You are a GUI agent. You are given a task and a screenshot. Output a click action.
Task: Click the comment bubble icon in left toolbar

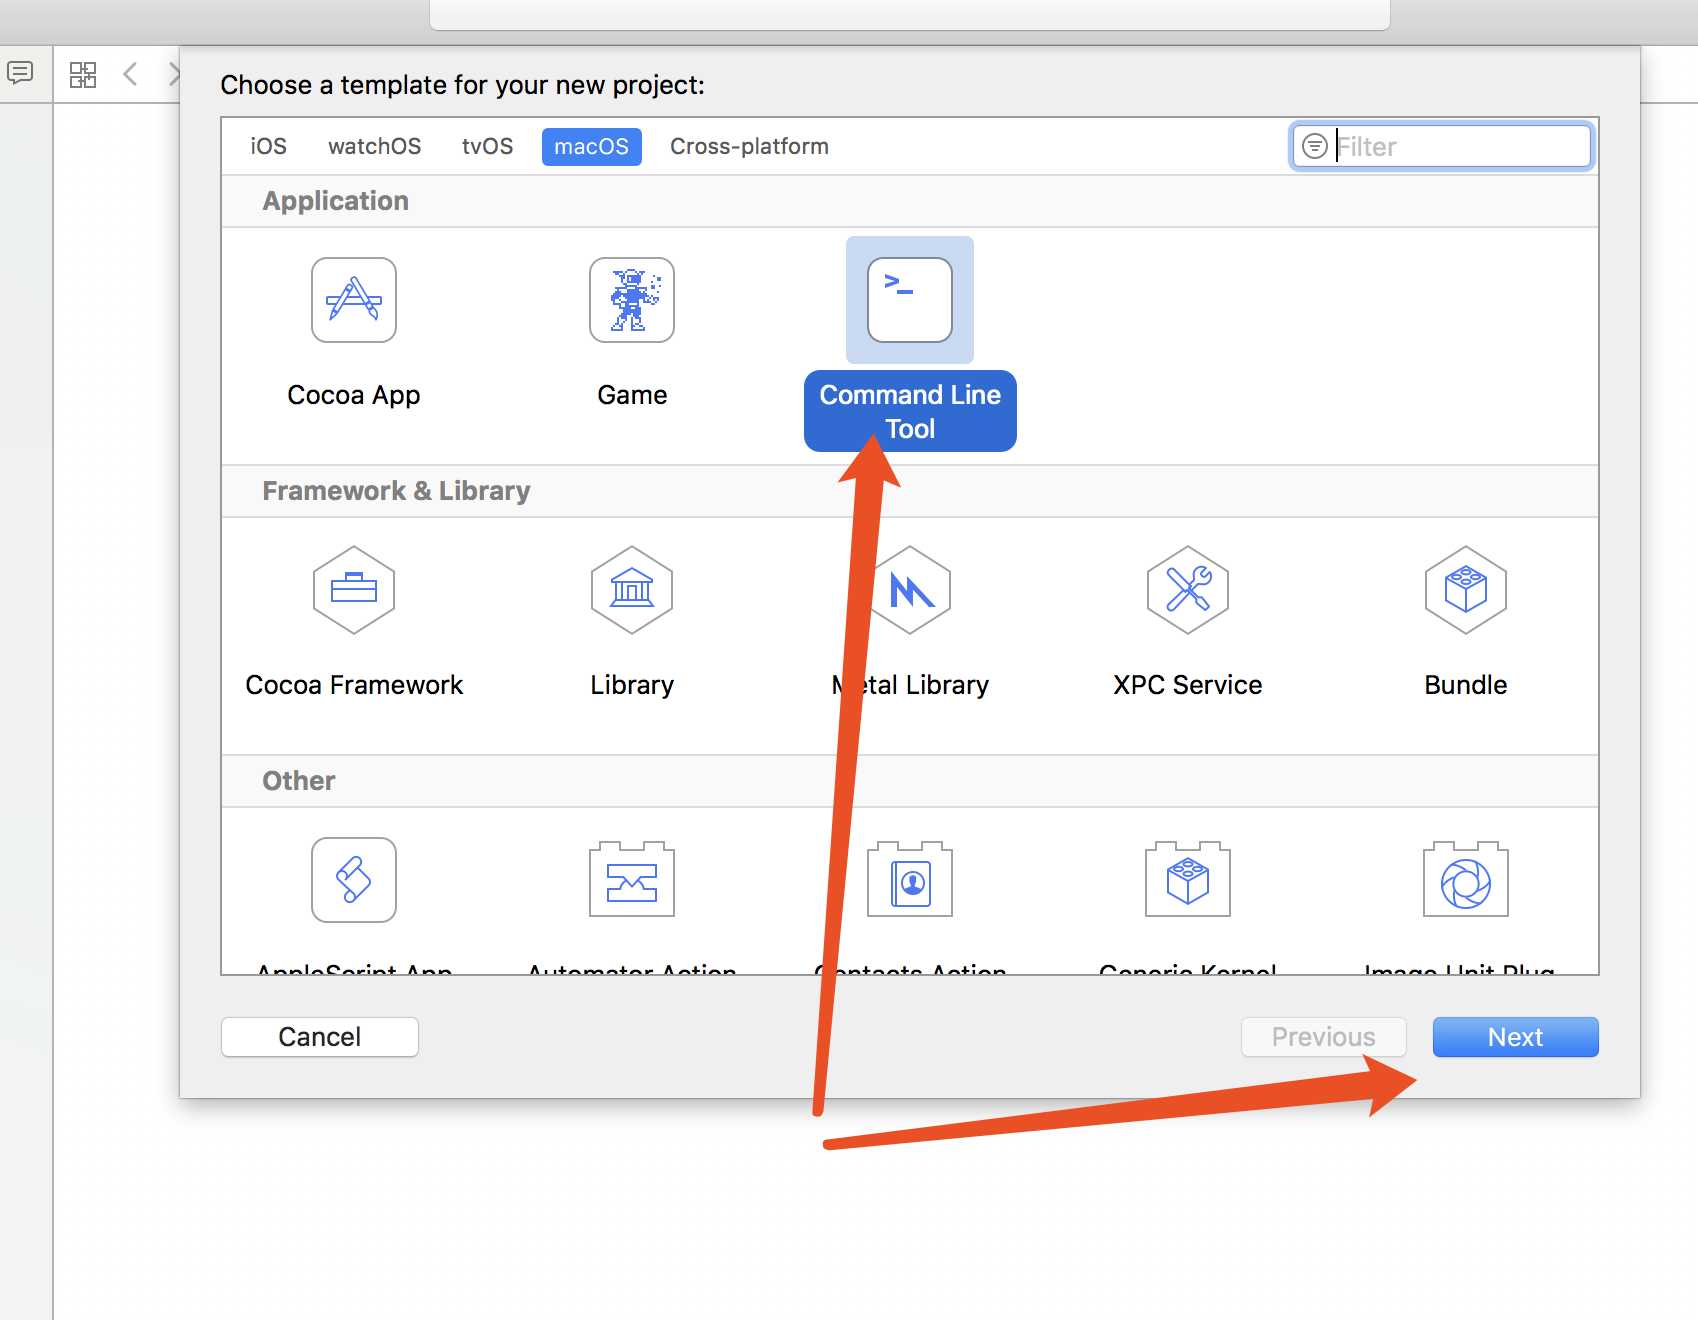[x=20, y=73]
